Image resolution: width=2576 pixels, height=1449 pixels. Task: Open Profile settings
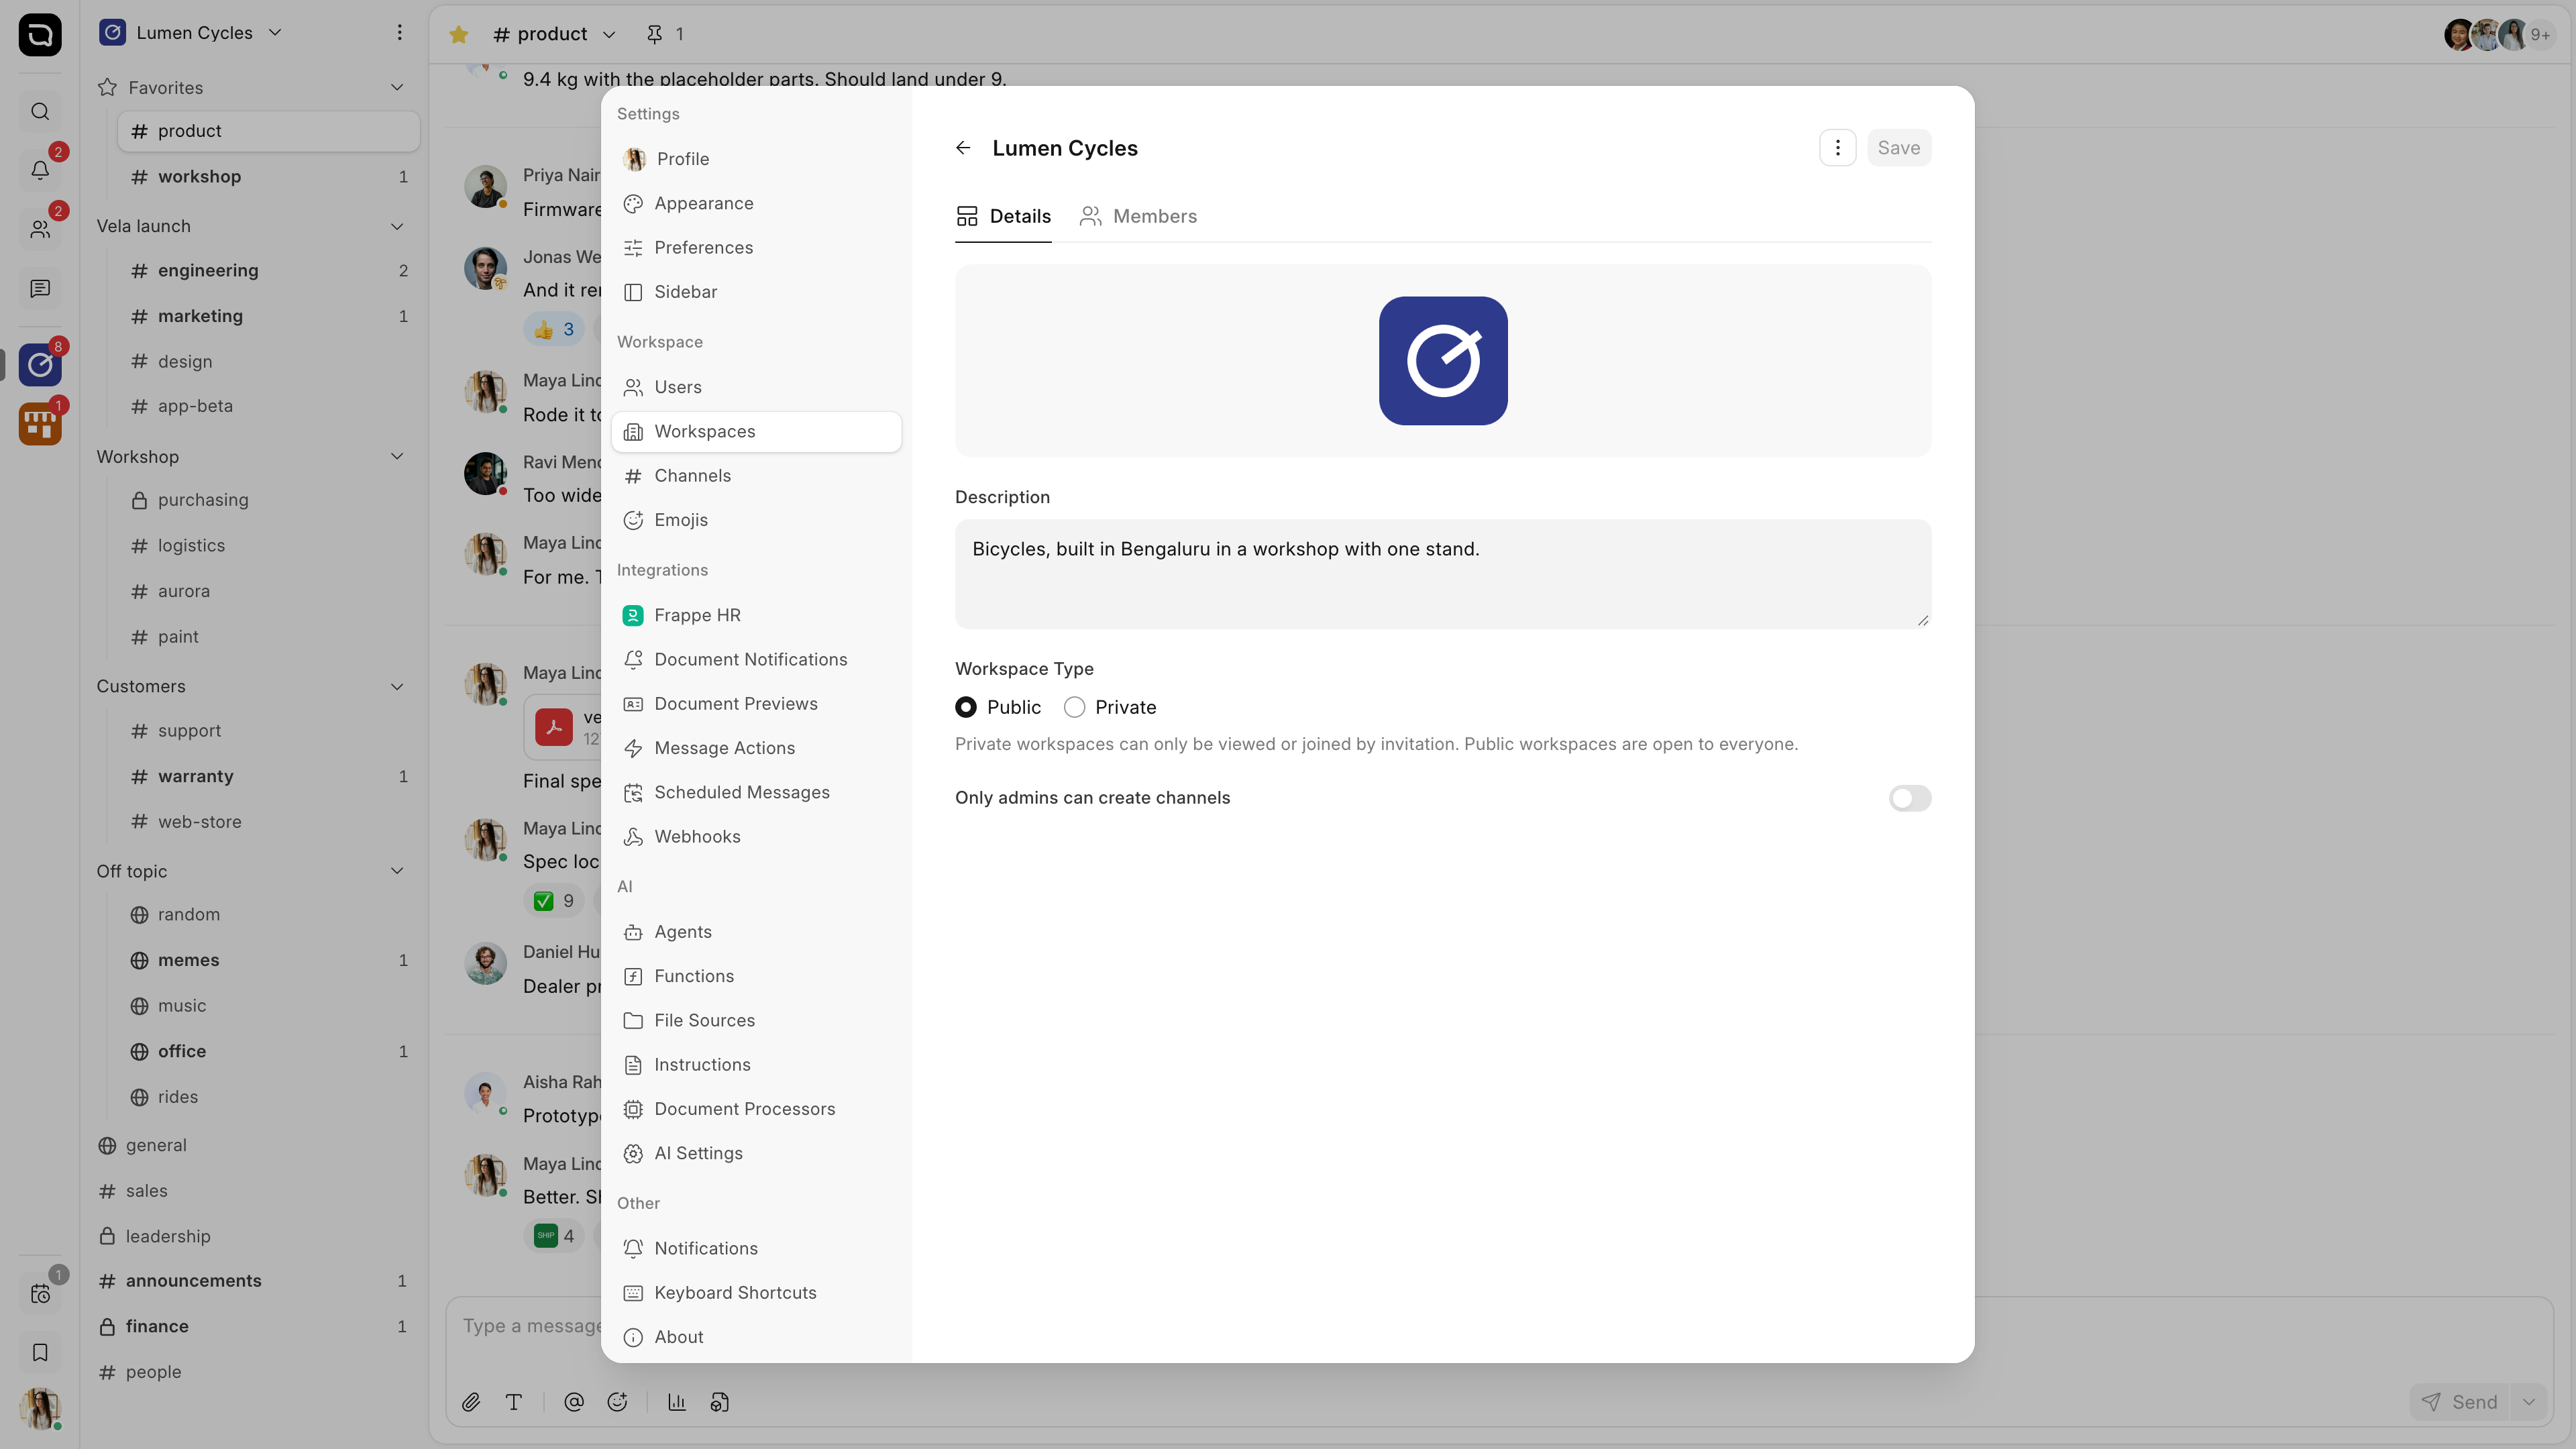pos(756,159)
